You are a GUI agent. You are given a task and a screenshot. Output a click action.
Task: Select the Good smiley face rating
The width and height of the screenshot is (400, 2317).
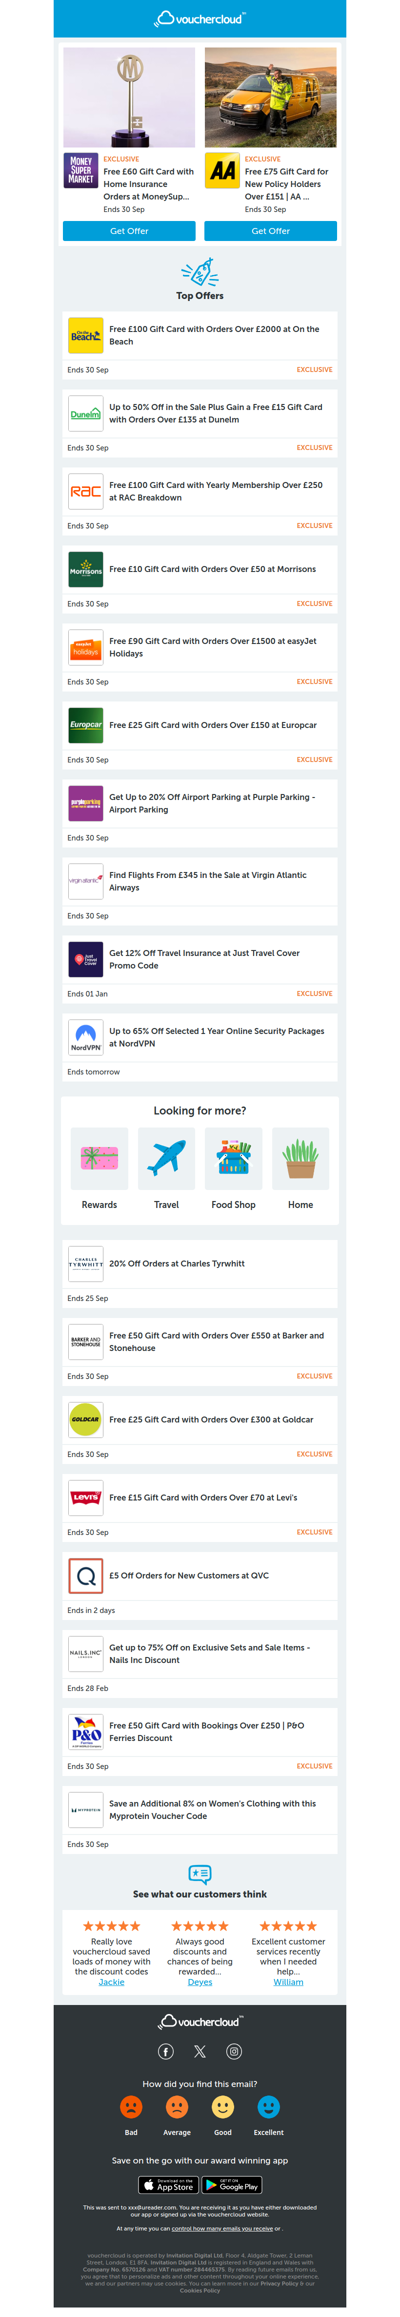click(223, 2106)
